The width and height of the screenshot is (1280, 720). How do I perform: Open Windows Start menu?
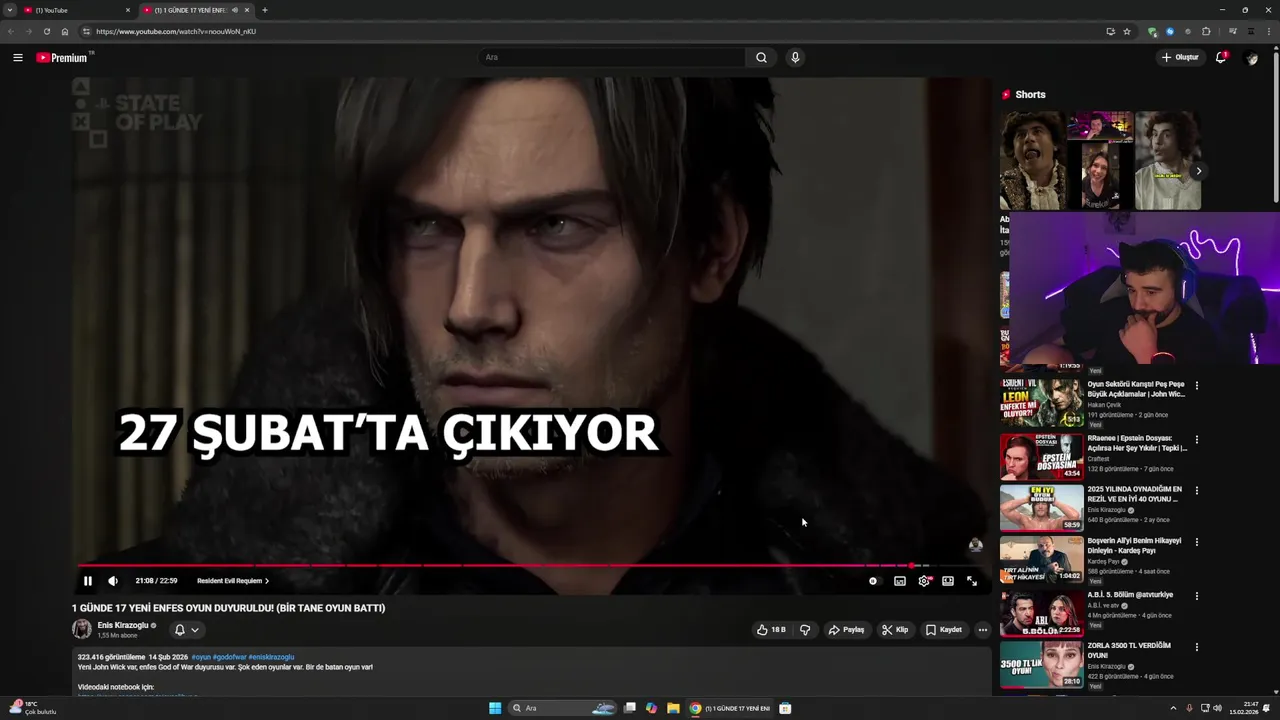tap(495, 708)
